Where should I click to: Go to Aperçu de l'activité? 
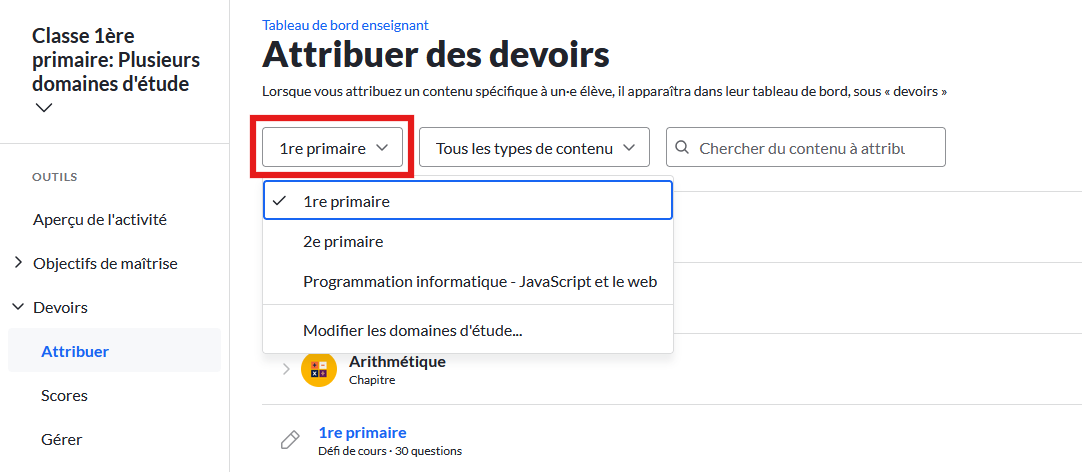click(100, 220)
